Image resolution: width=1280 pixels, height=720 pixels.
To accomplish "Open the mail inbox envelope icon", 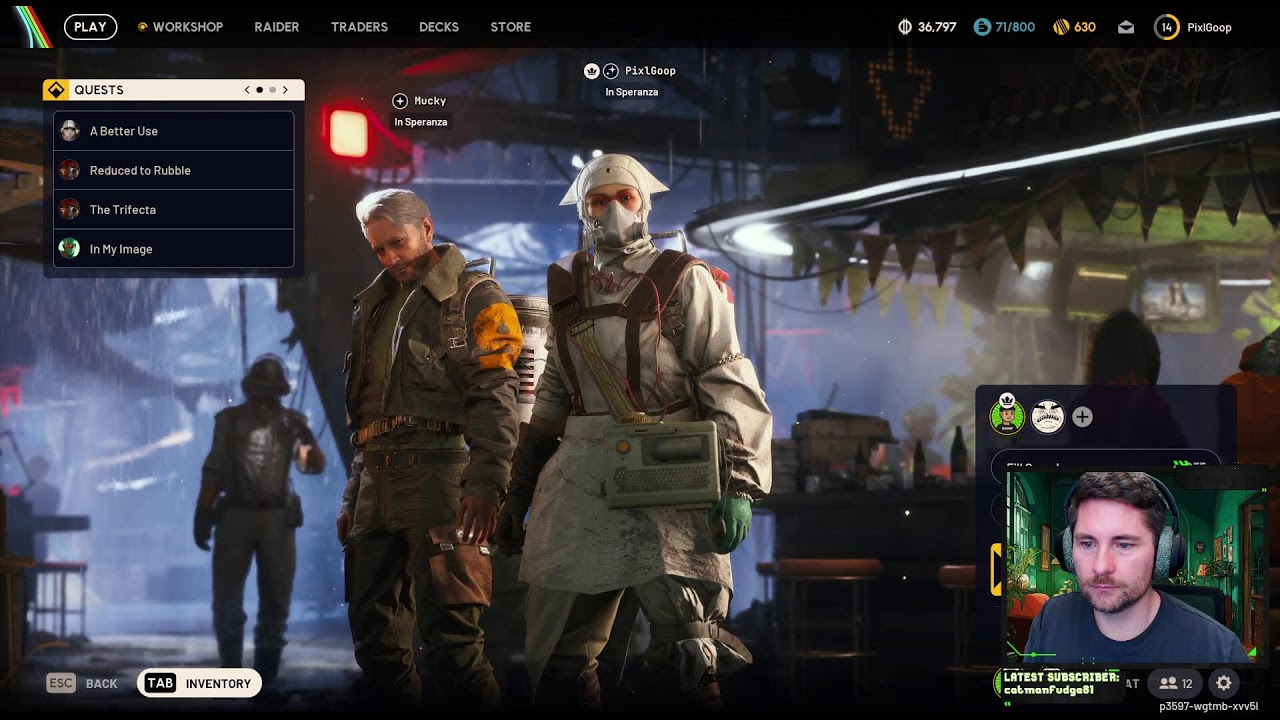I will (1126, 27).
